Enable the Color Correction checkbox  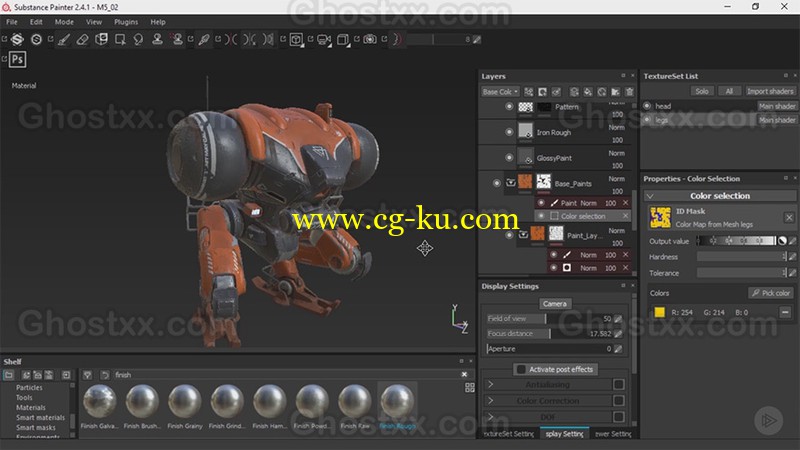point(618,401)
